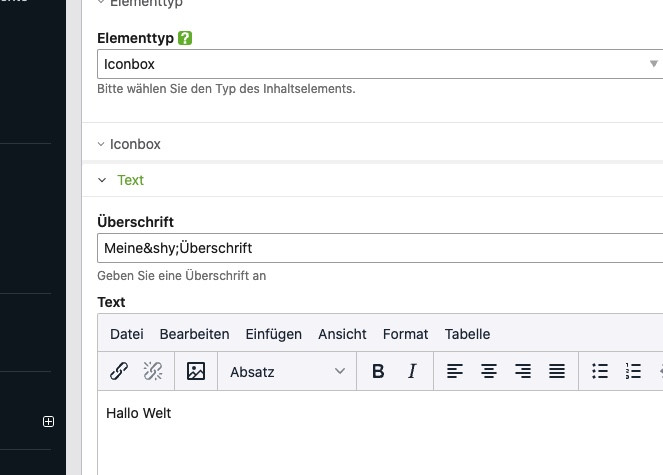
Task: Open the Datei menu
Action: (127, 334)
